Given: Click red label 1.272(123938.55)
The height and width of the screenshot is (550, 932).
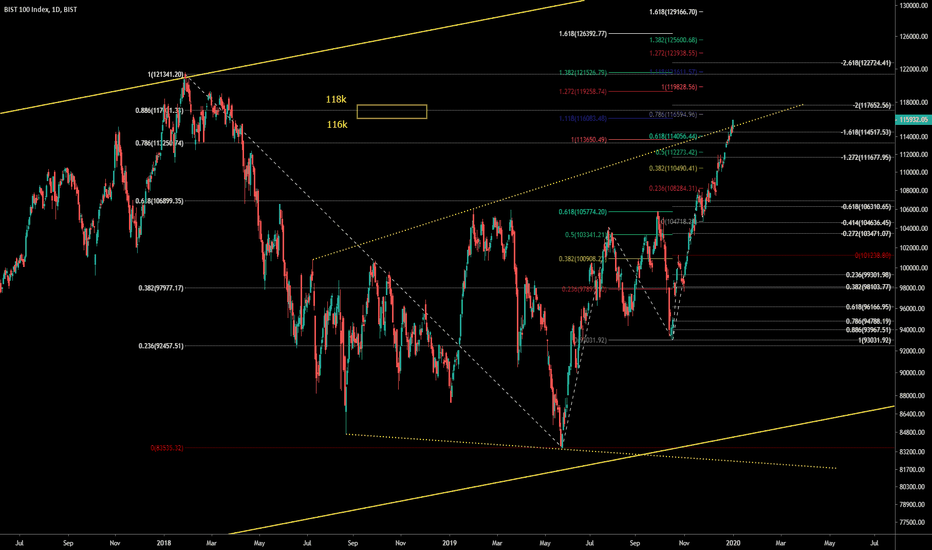Looking at the screenshot, I should click(673, 53).
